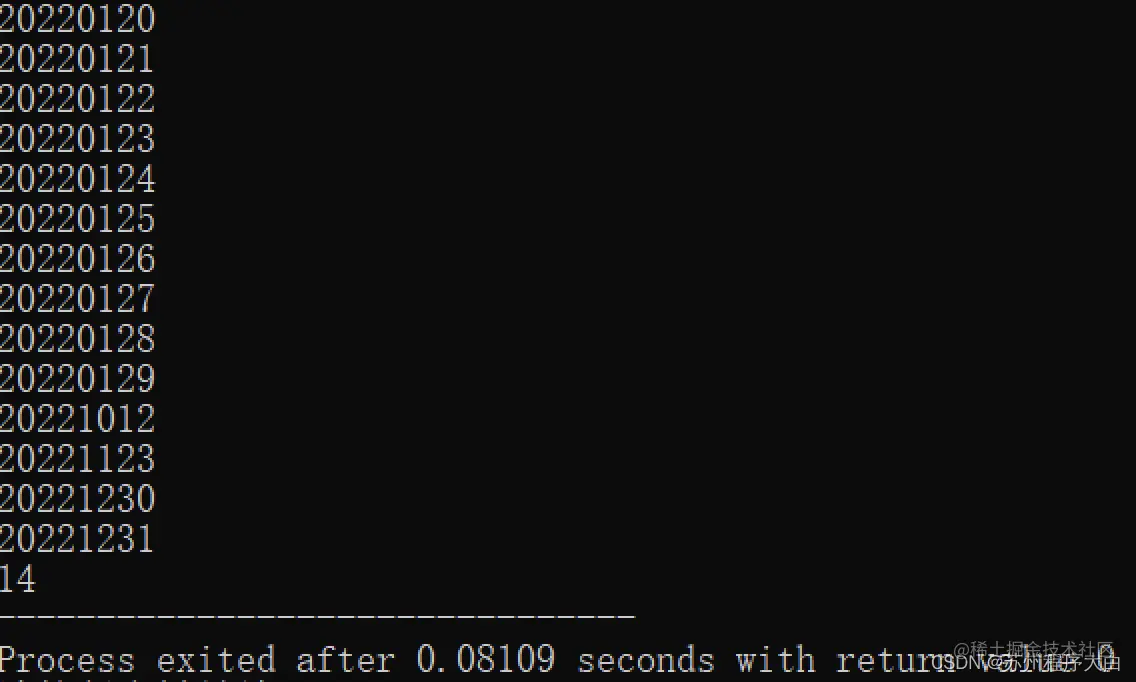Click the 20220128 output line
This screenshot has height=682, width=1136.
[77, 338]
